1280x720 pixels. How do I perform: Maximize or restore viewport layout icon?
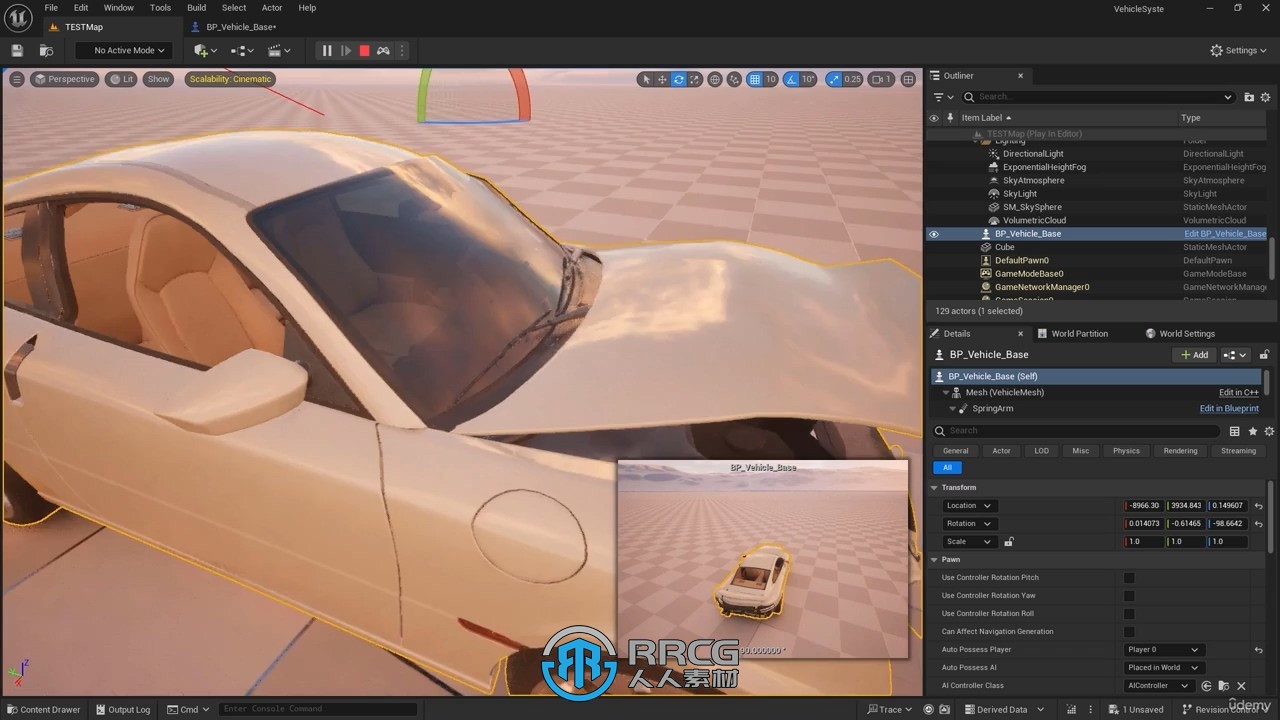[908, 79]
